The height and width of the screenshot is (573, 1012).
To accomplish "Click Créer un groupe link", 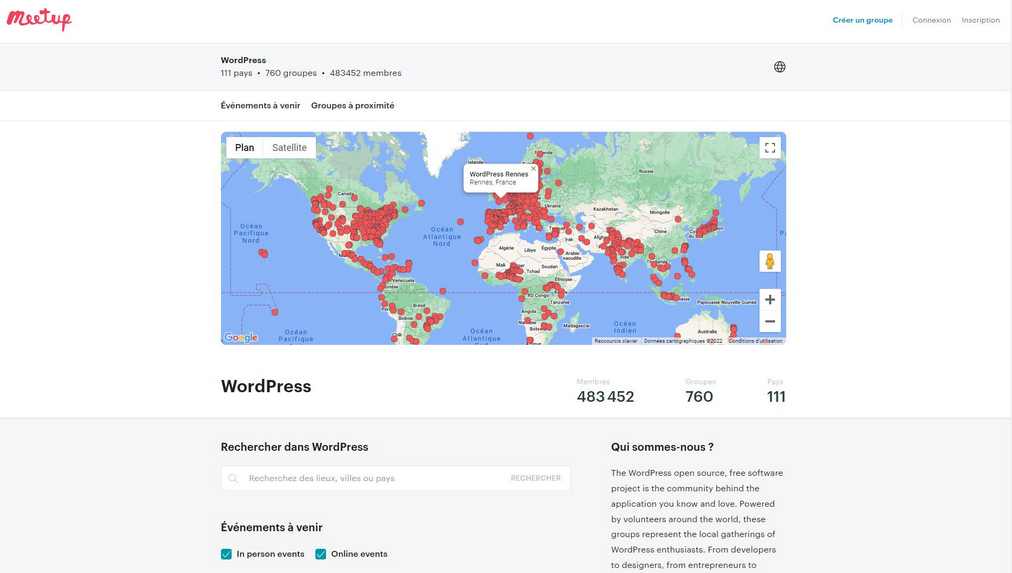I will pyautogui.click(x=862, y=20).
